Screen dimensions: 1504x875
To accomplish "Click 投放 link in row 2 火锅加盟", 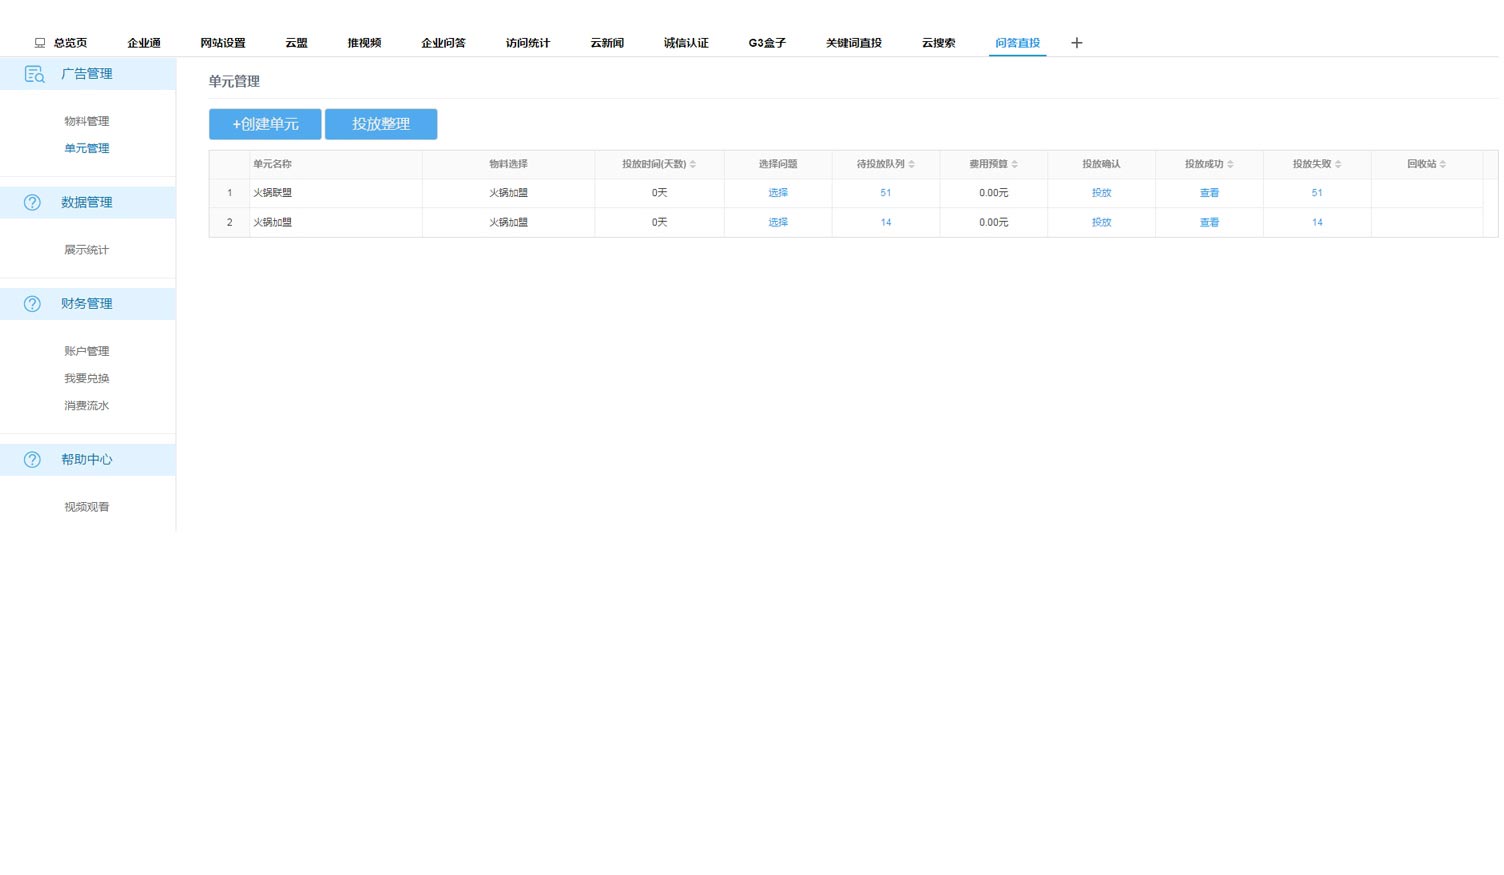I will click(x=1101, y=222).
